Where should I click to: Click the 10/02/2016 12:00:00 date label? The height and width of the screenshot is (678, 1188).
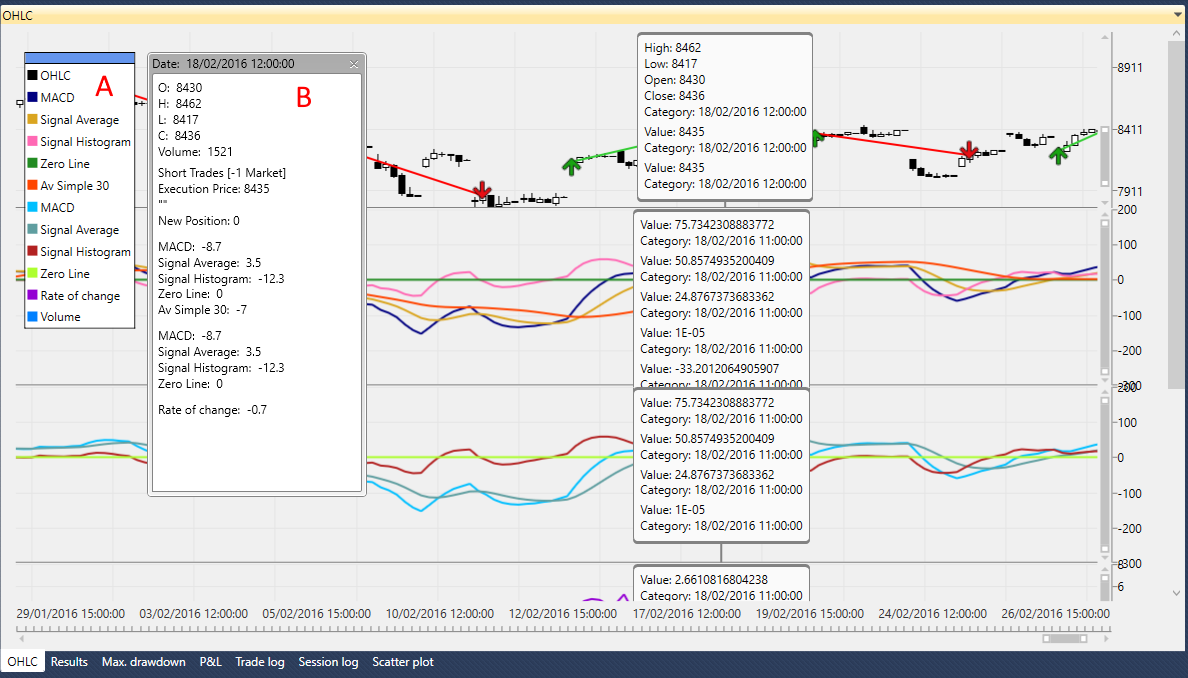[x=439, y=614]
